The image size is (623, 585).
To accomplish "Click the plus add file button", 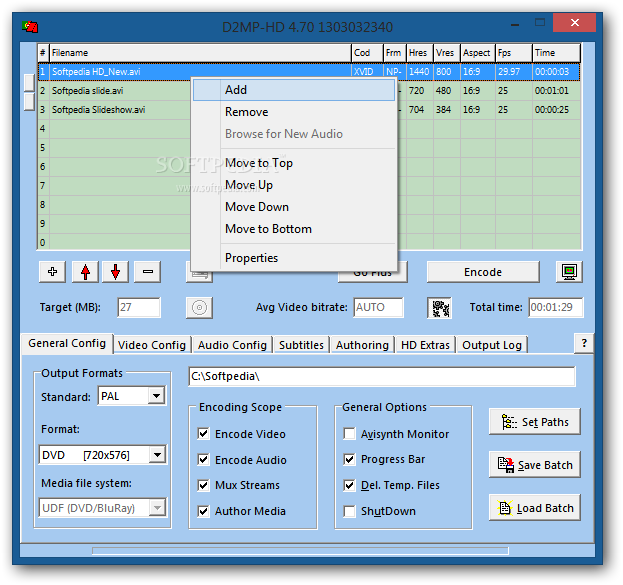I will click(x=52, y=272).
